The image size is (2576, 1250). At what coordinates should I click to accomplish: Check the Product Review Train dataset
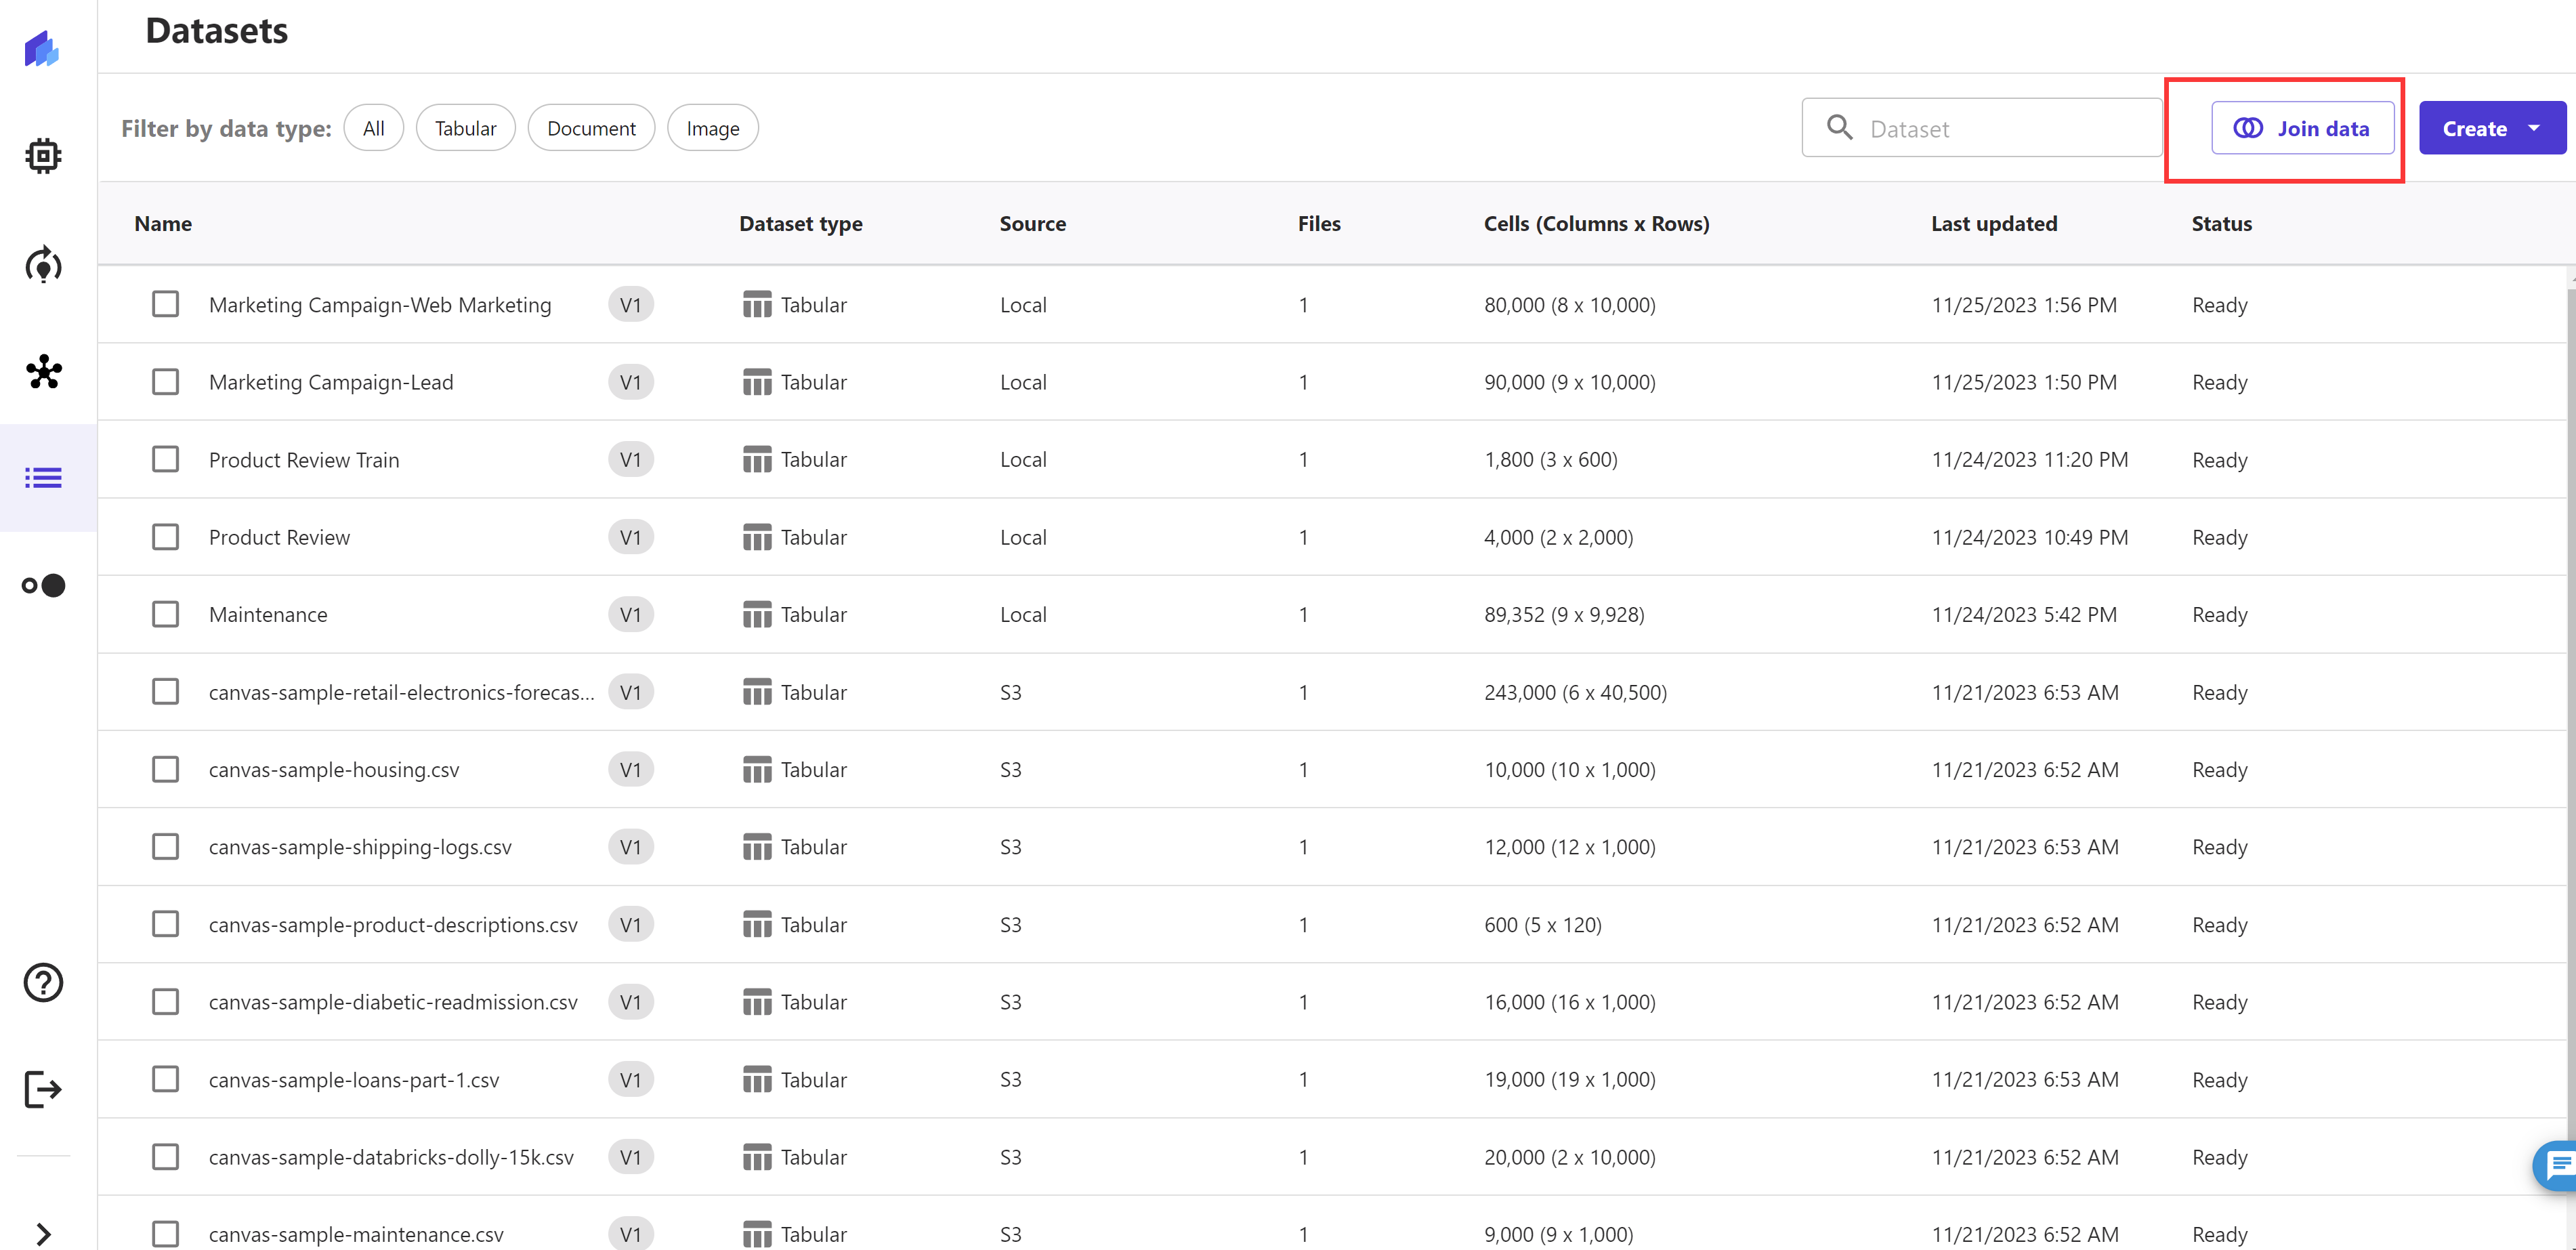(x=165, y=459)
